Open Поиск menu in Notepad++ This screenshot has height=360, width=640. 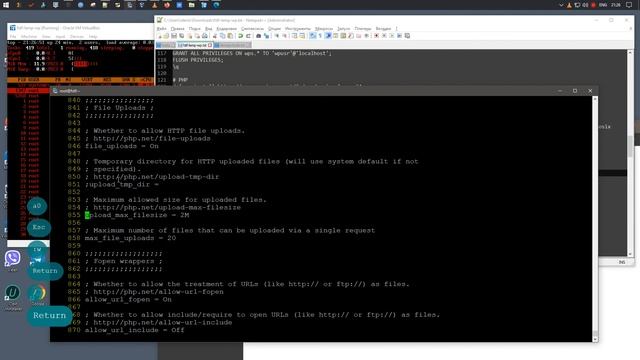point(194,29)
